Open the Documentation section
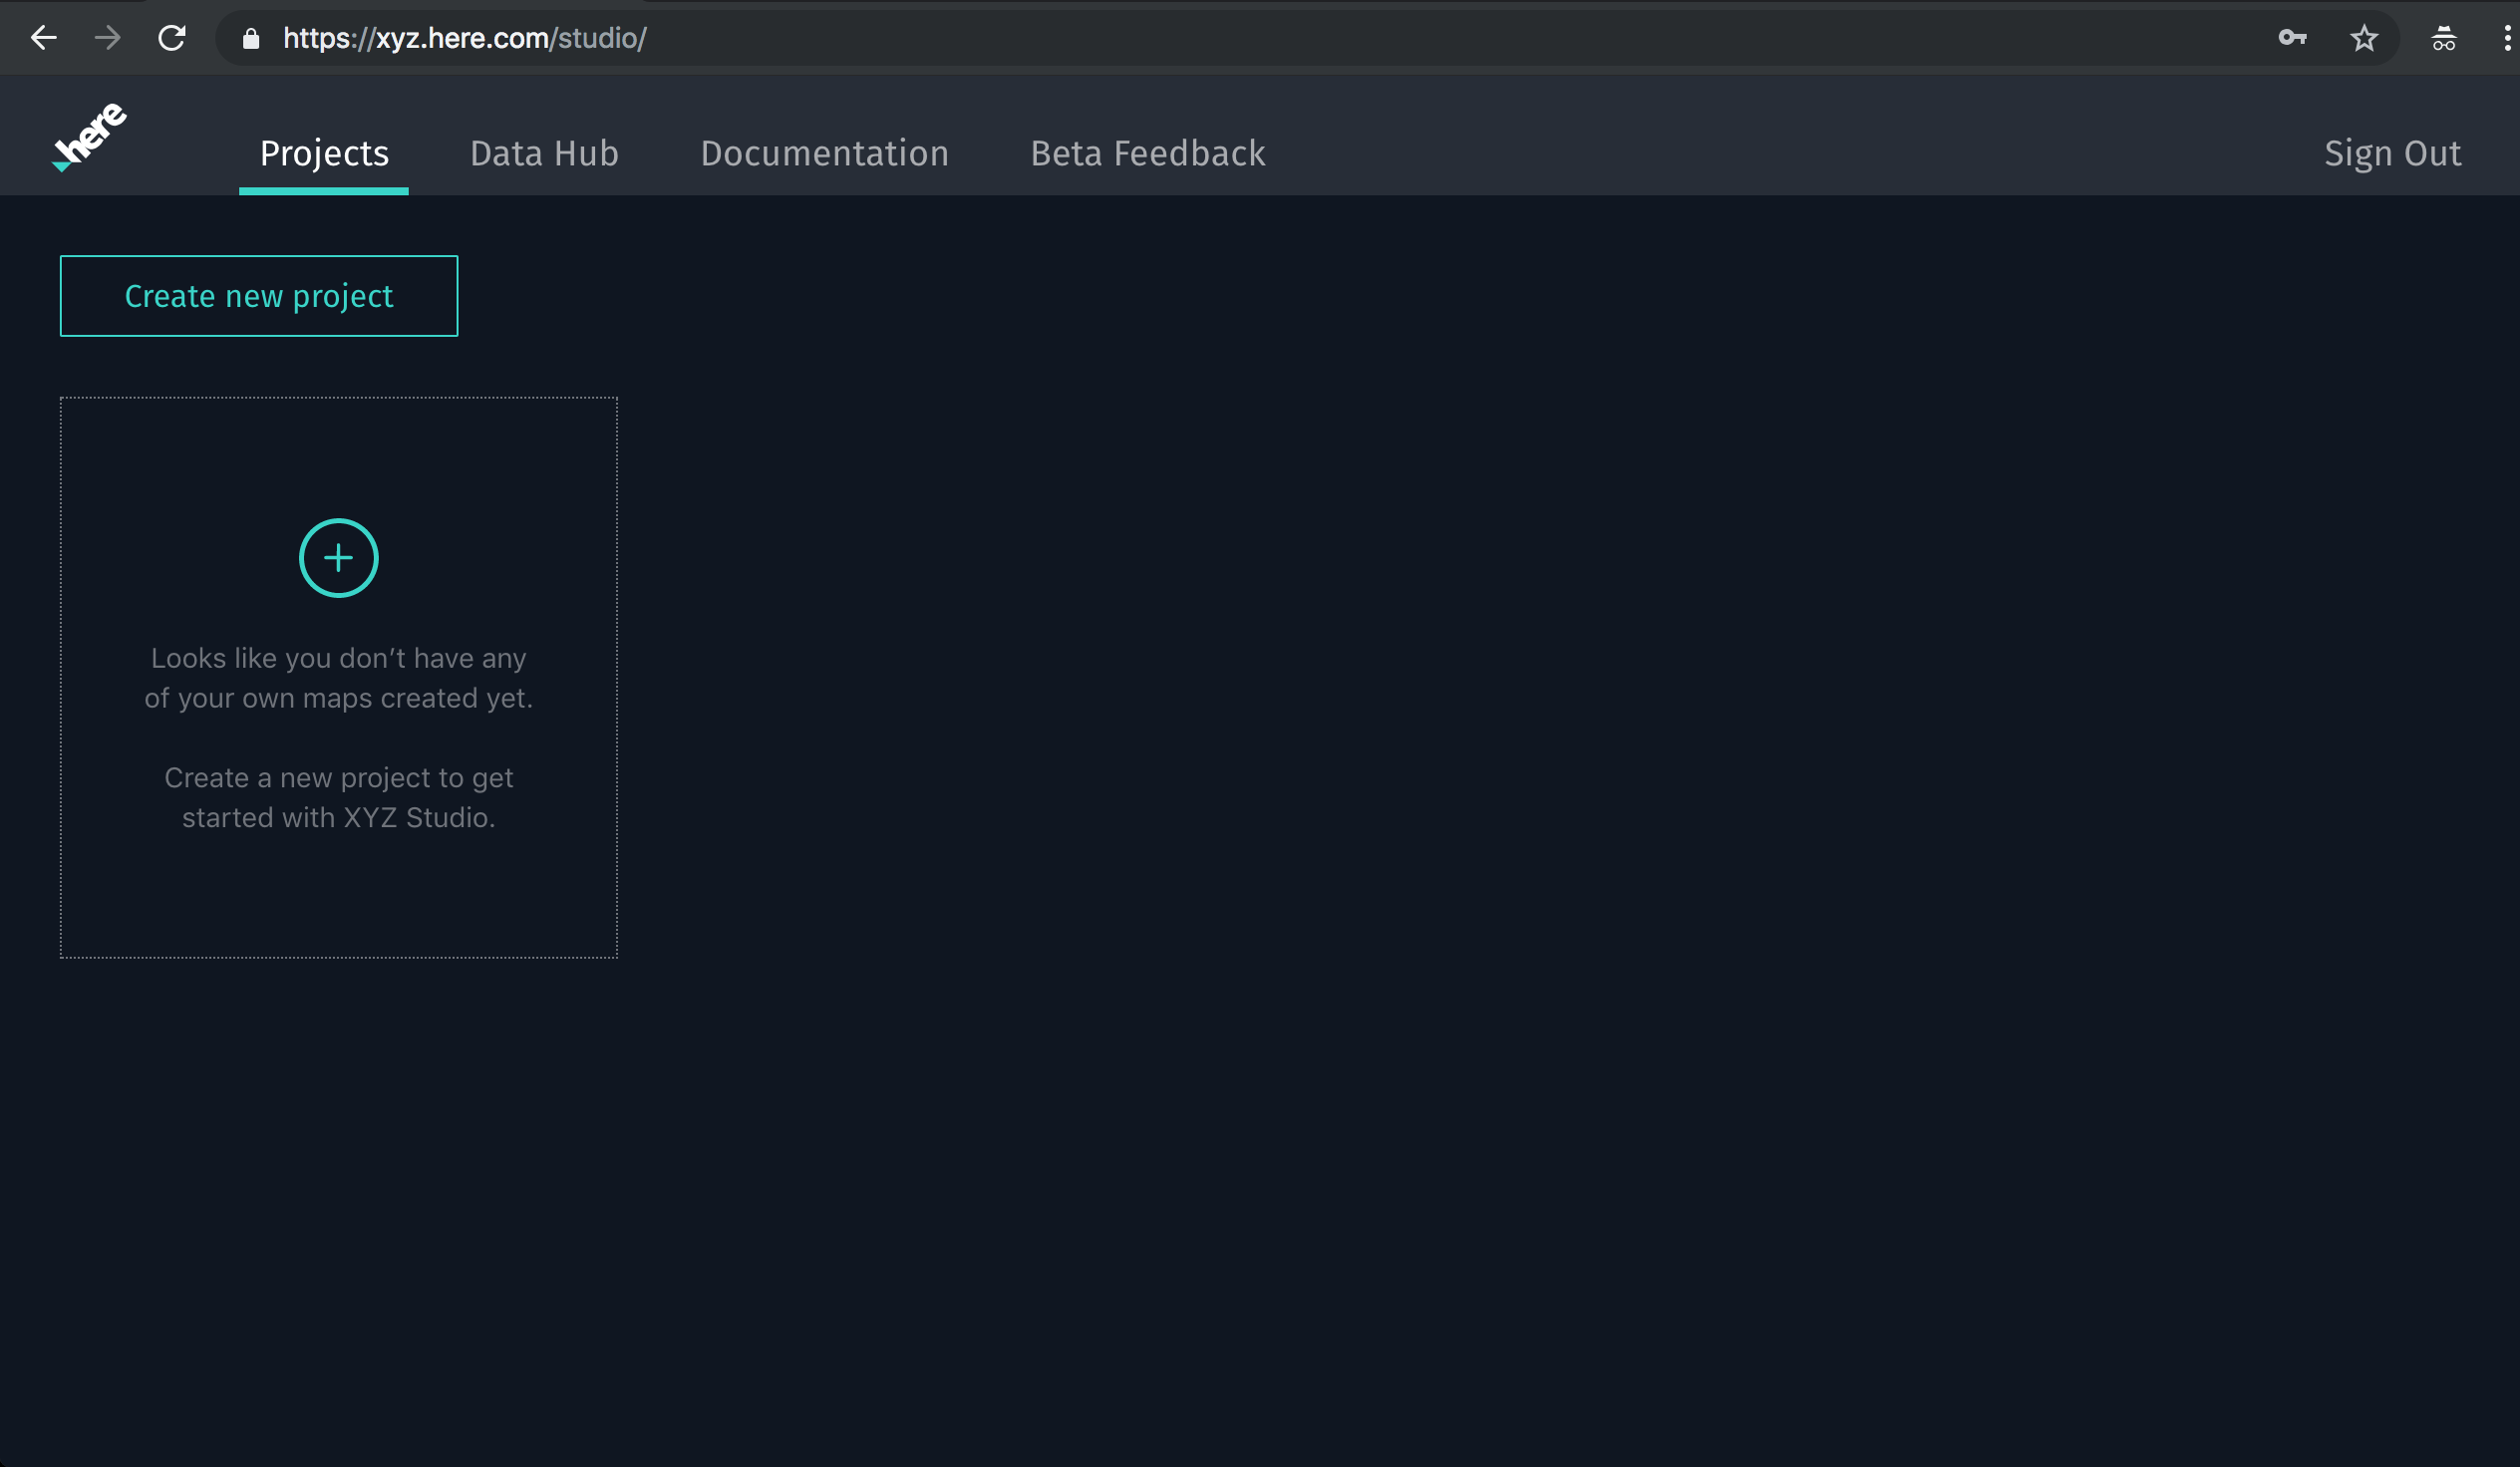 point(825,153)
